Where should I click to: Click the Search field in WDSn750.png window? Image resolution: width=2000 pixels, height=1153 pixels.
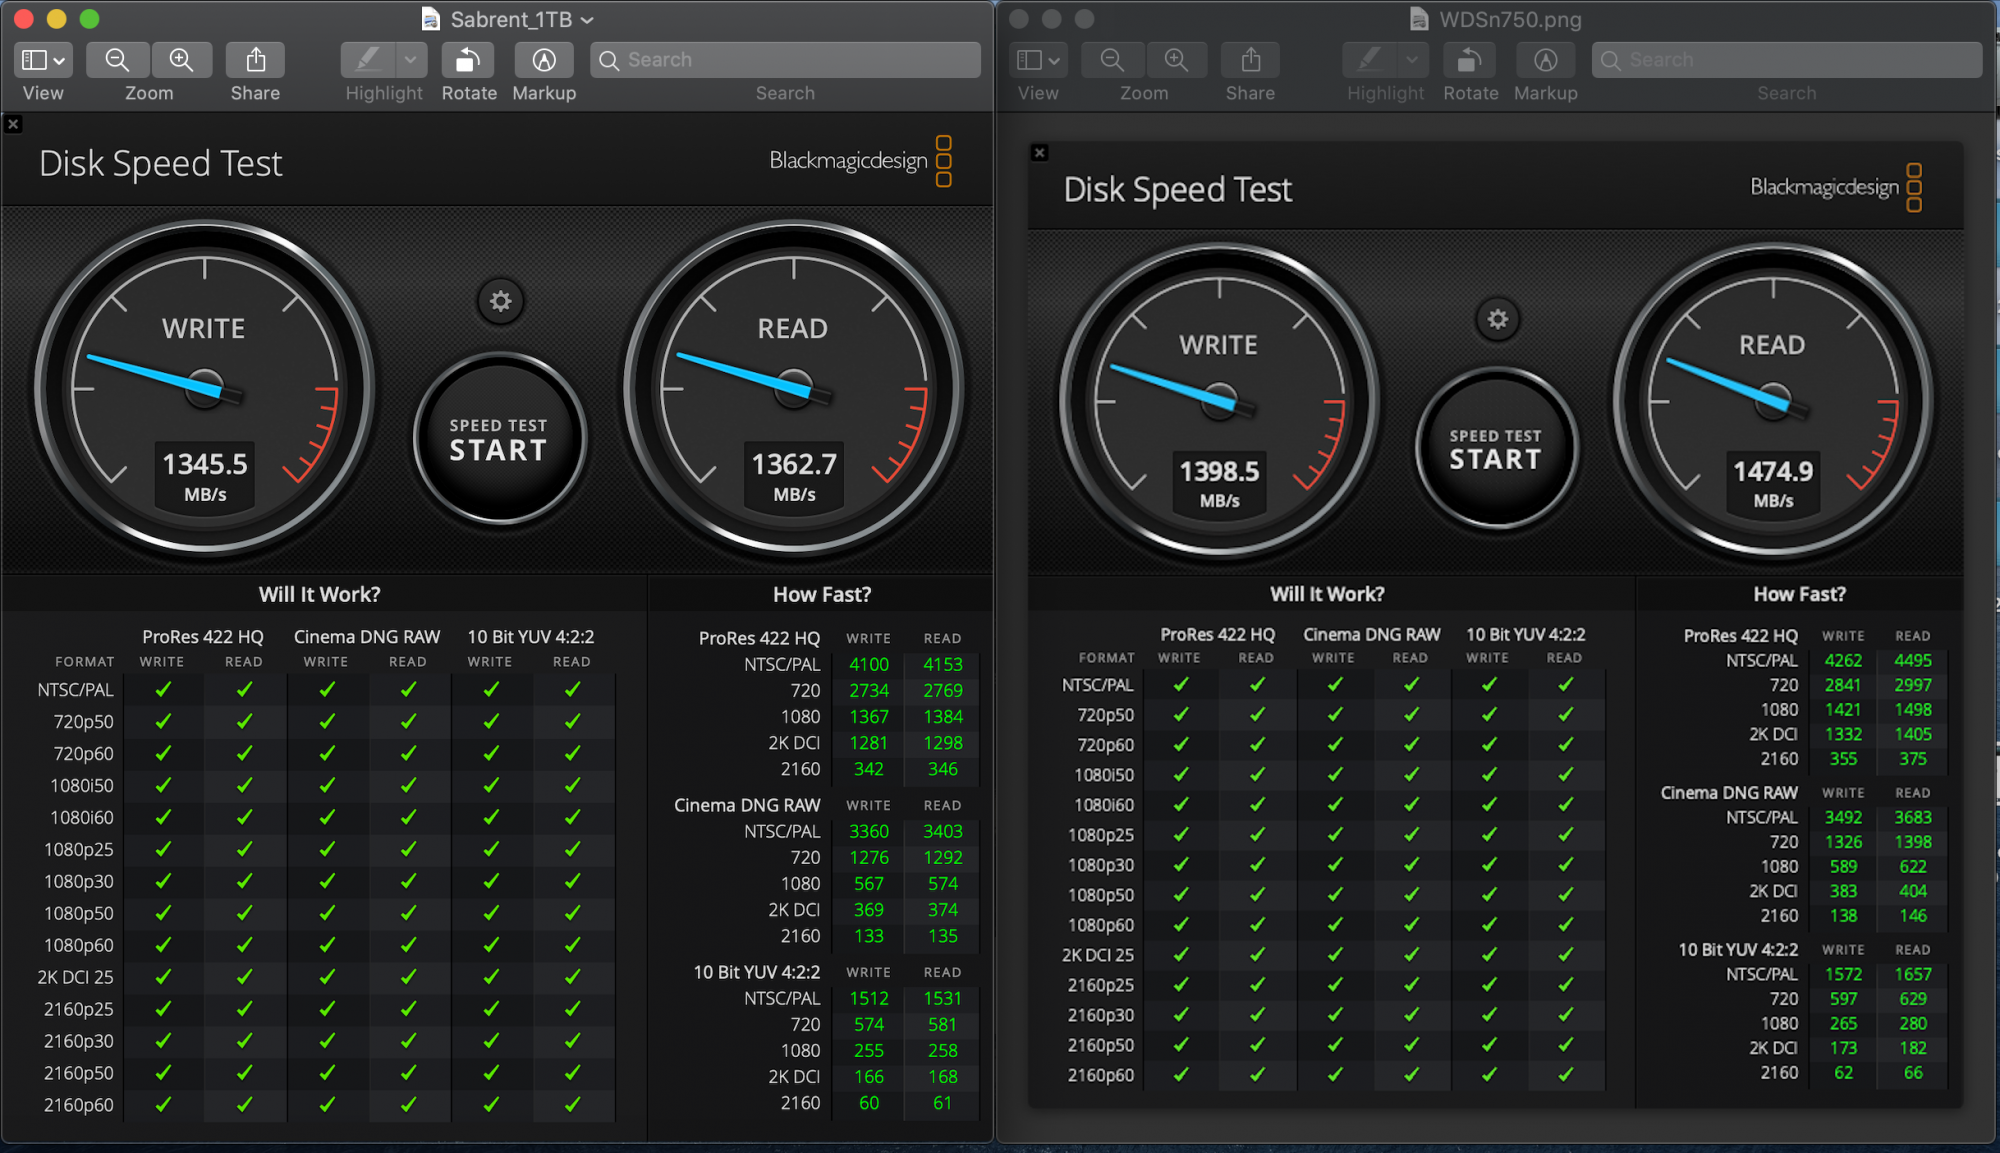[x=1787, y=60]
